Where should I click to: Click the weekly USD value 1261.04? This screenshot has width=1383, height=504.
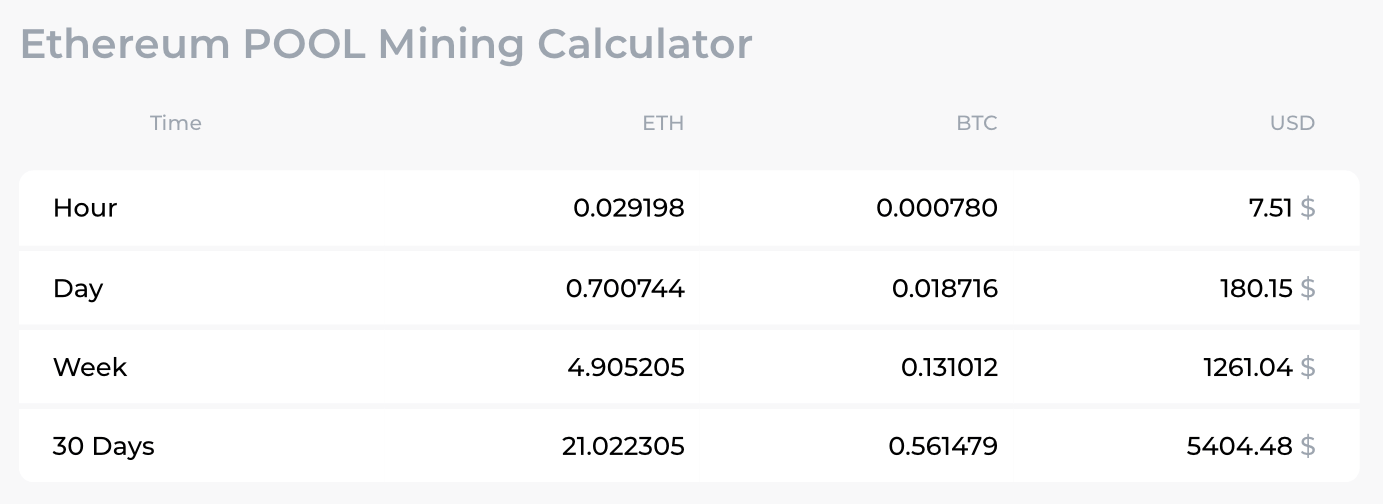pyautogui.click(x=1248, y=367)
